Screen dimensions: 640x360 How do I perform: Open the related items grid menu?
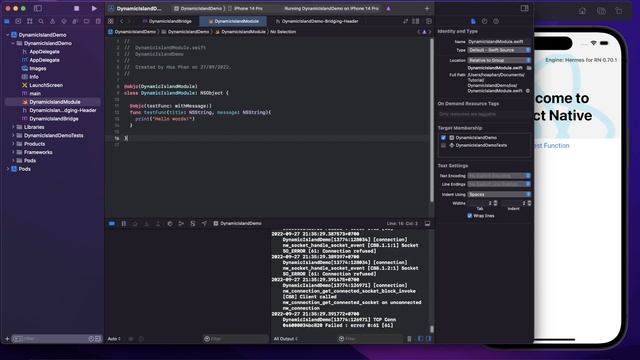tap(111, 21)
